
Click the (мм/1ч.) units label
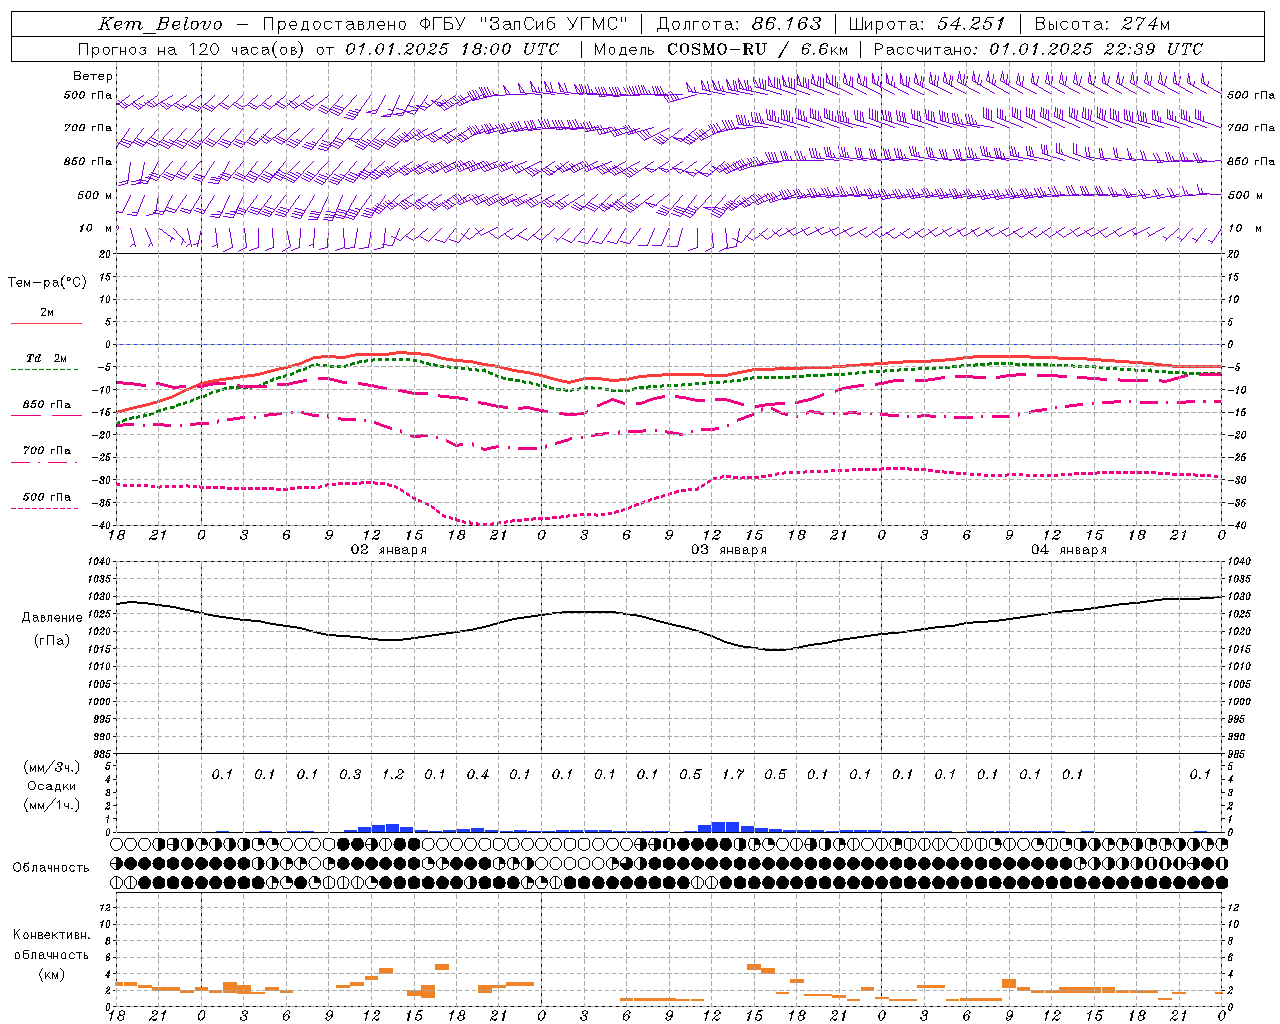point(52,805)
